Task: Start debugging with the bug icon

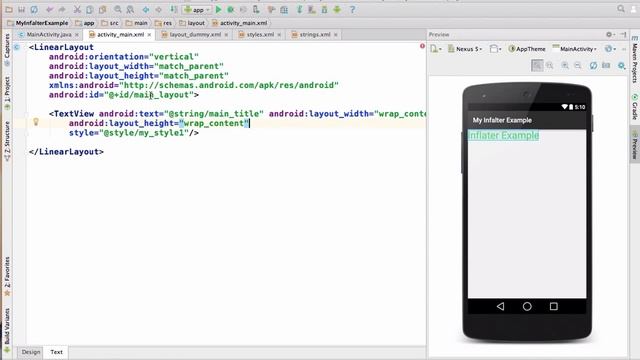Action: click(231, 9)
